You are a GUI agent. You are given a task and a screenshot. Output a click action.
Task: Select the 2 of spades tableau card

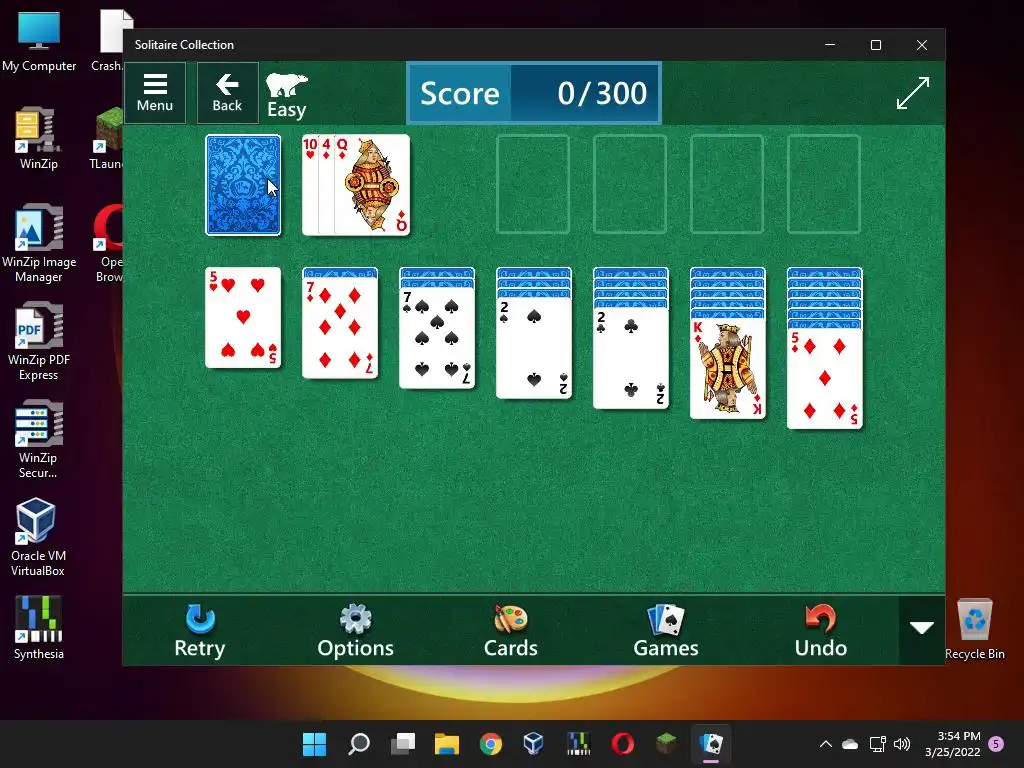point(534,348)
